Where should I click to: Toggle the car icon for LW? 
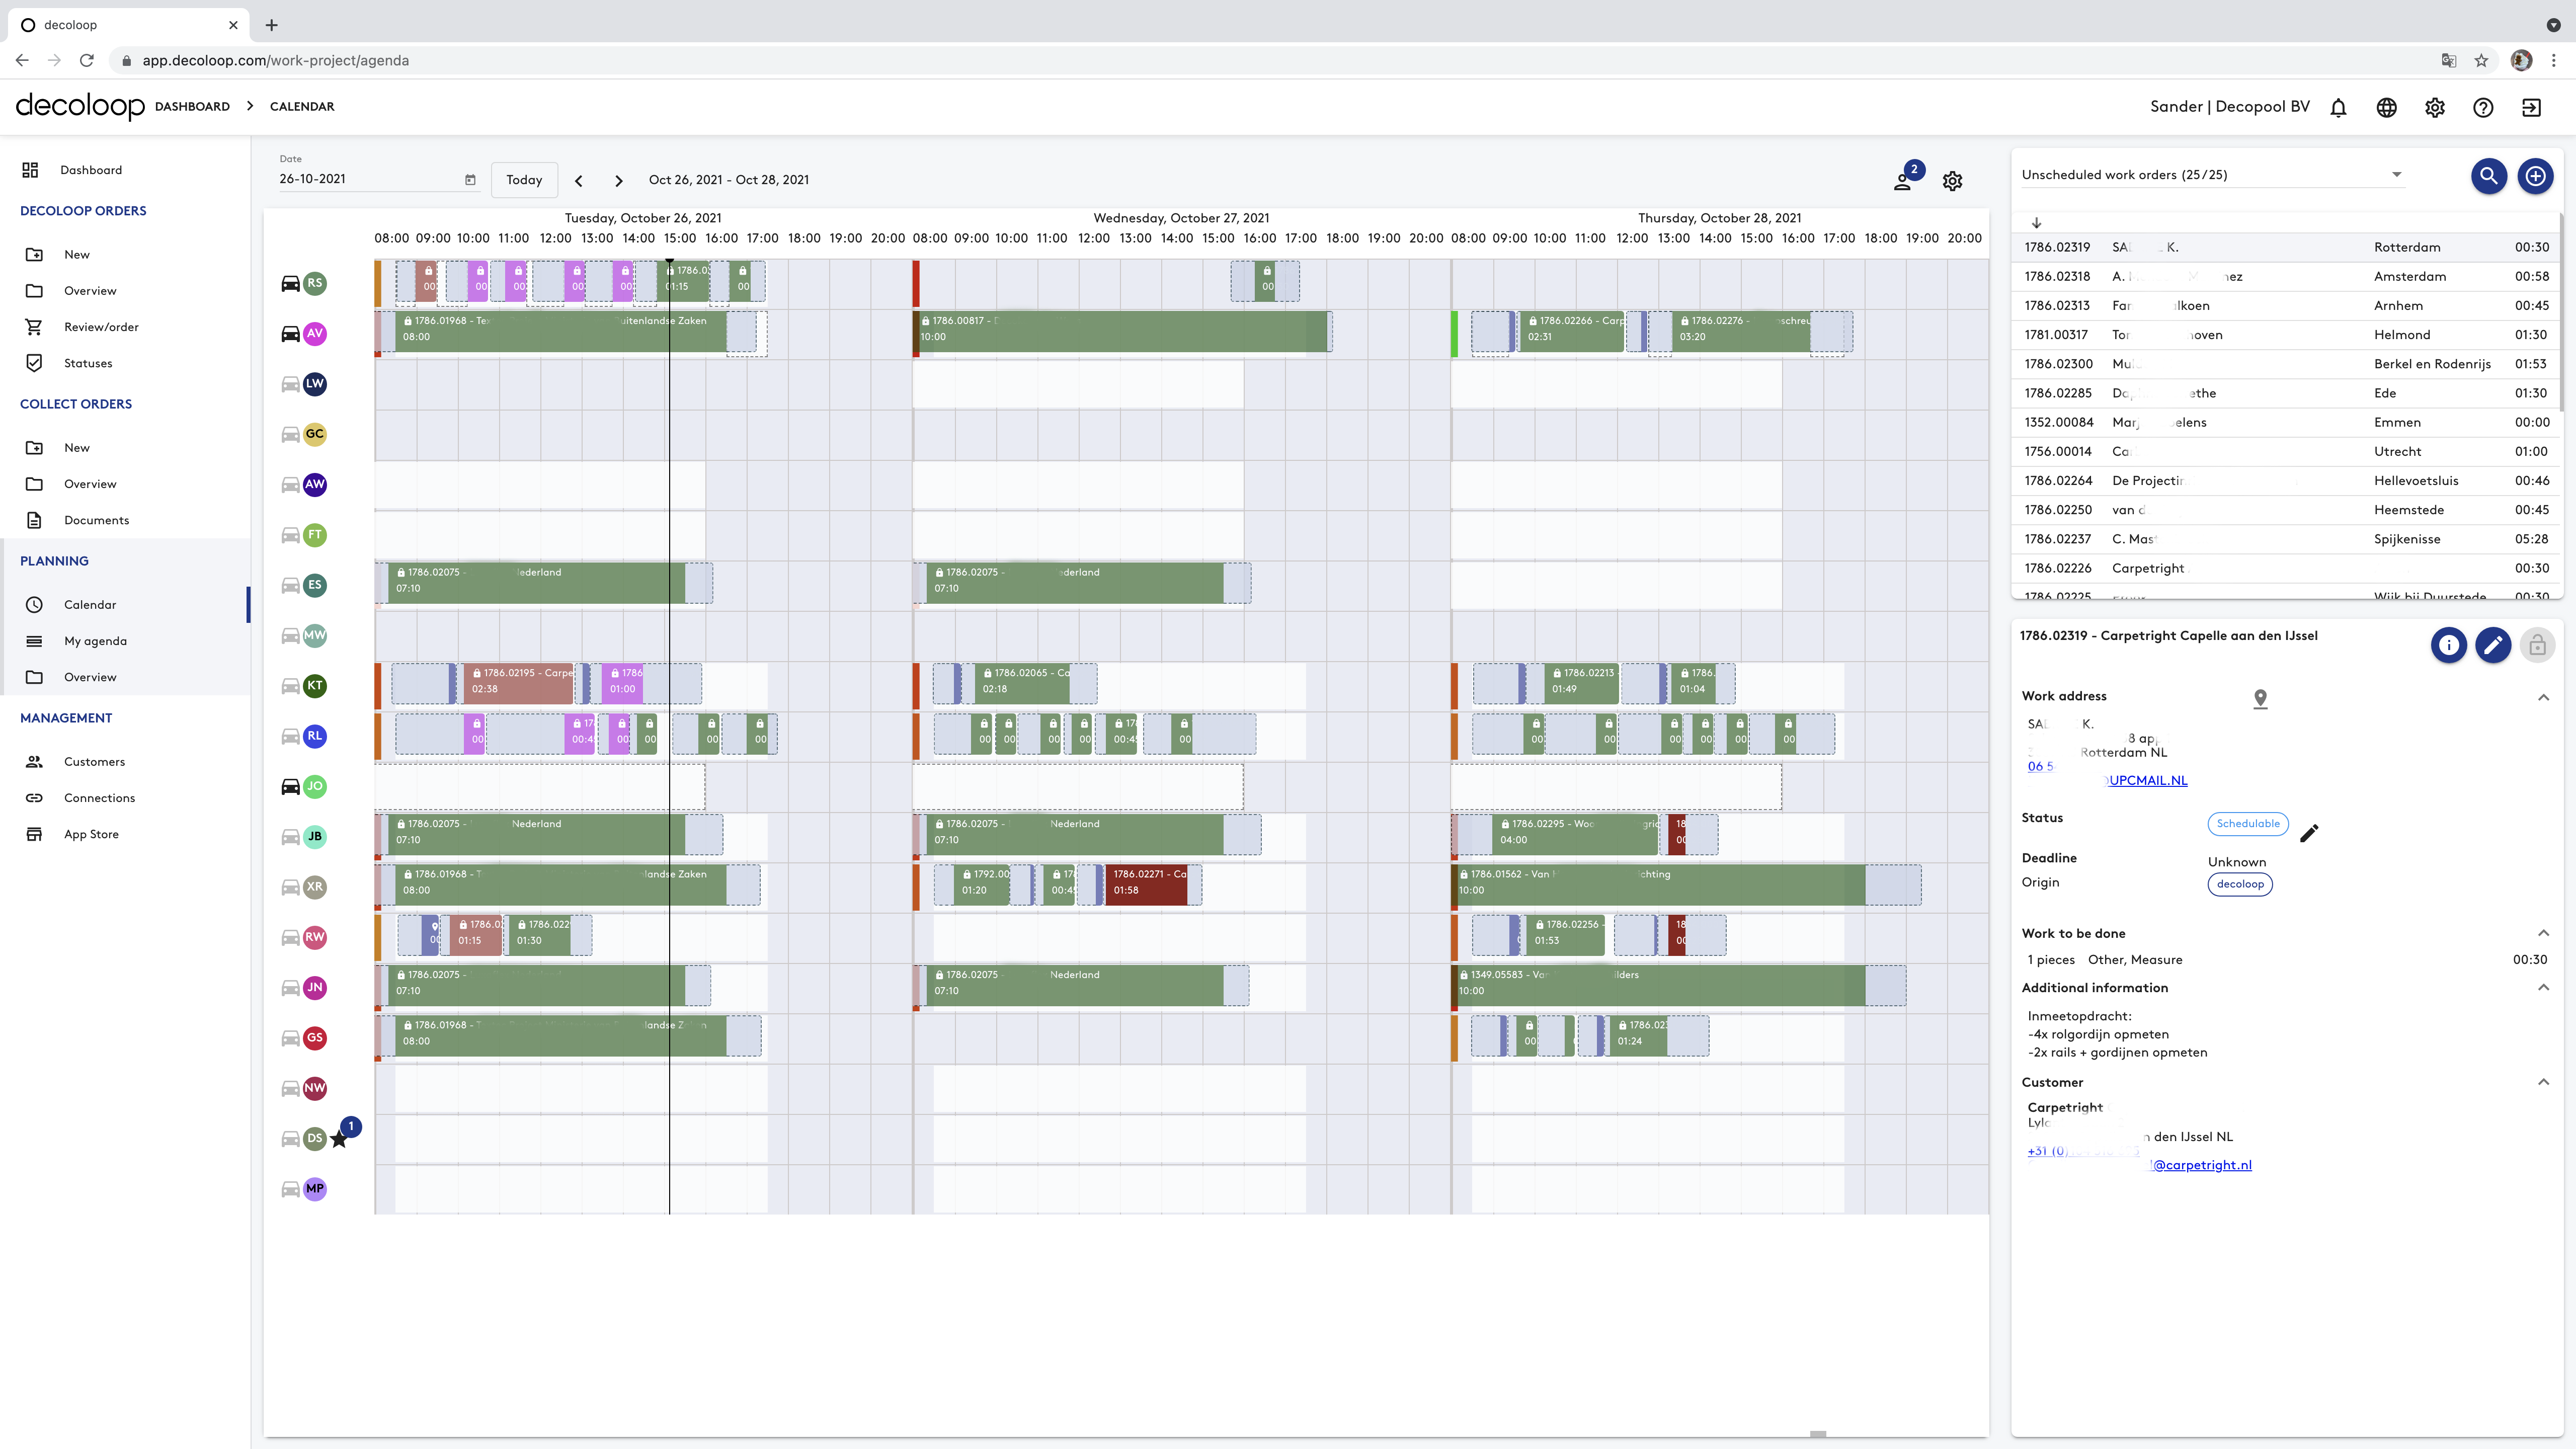click(x=290, y=384)
